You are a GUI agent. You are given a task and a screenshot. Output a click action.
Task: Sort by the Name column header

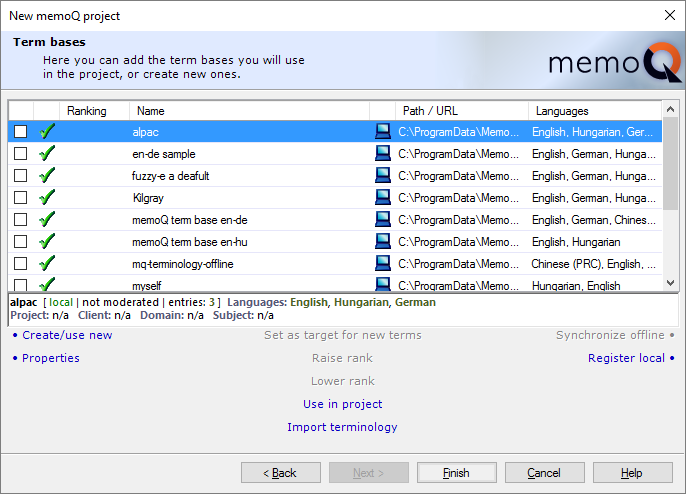pyautogui.click(x=249, y=111)
